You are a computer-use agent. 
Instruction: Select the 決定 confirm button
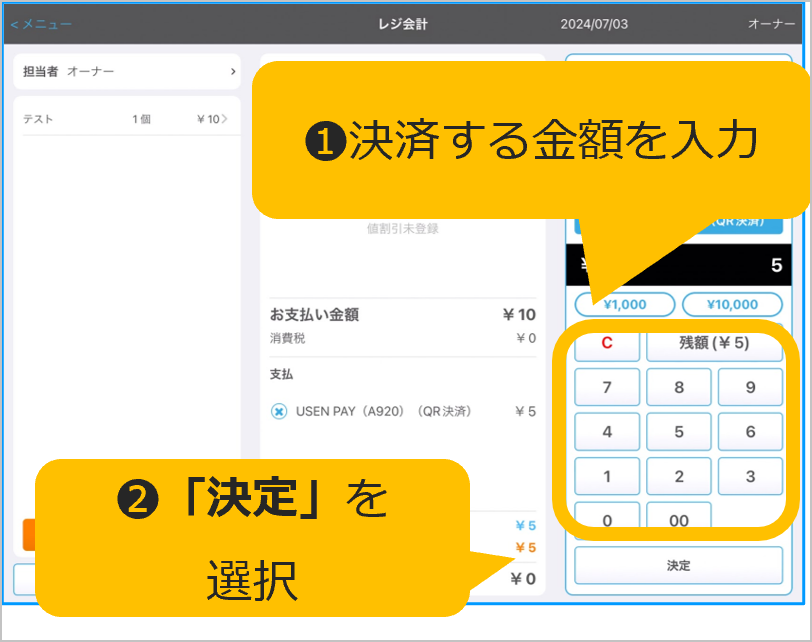pyautogui.click(x=678, y=565)
